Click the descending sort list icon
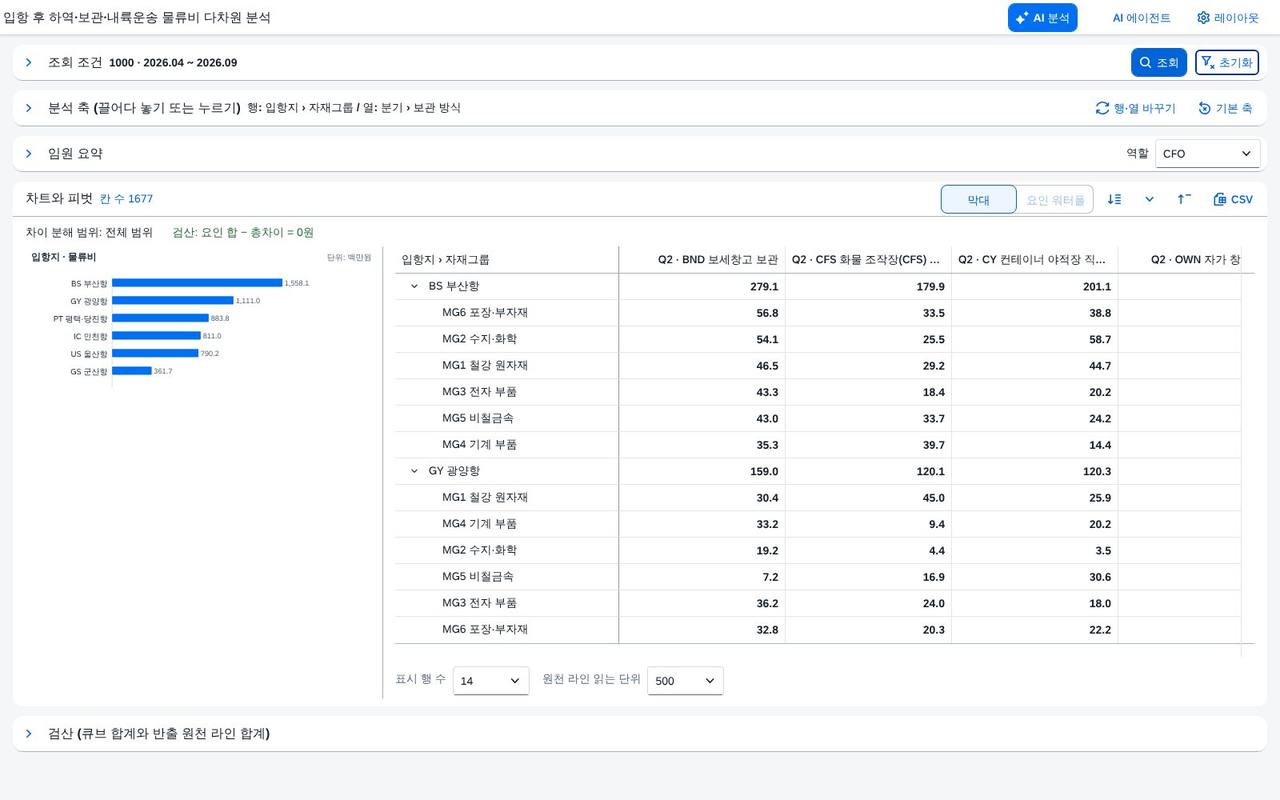 point(1114,199)
